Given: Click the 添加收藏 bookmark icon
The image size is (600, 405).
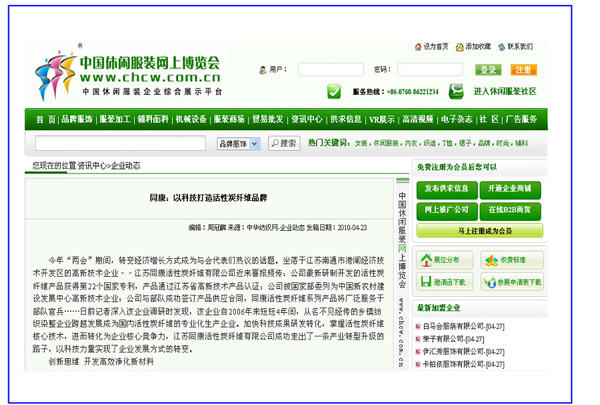Looking at the screenshot, I should 459,47.
